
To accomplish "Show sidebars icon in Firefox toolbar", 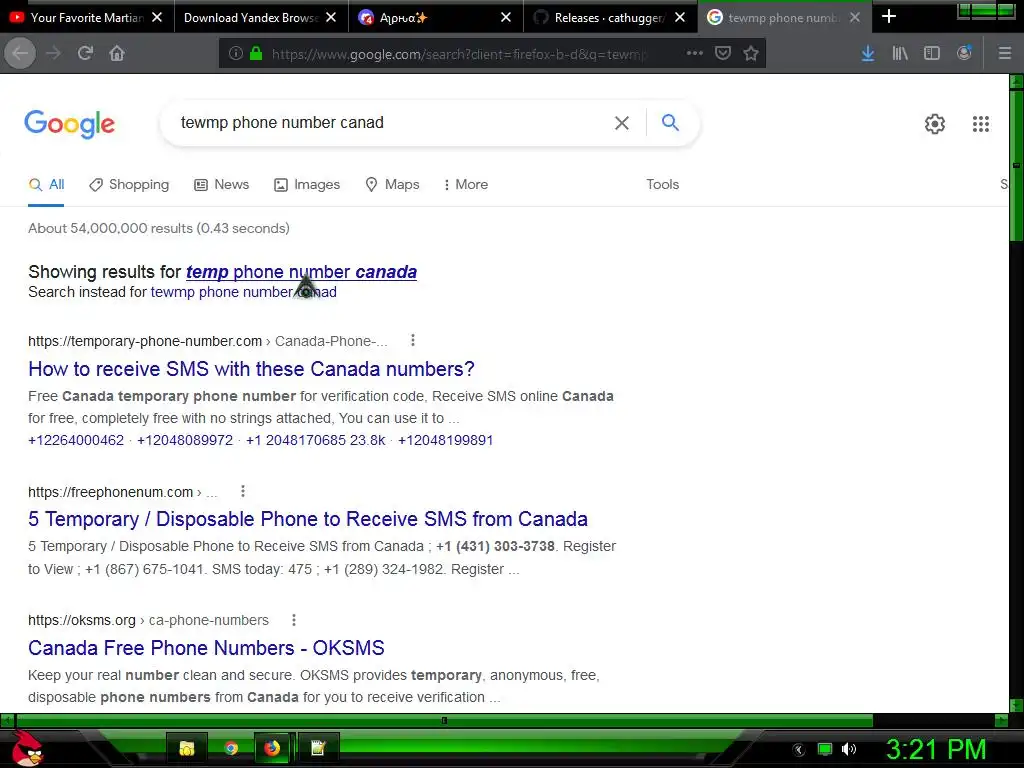I will [x=932, y=54].
